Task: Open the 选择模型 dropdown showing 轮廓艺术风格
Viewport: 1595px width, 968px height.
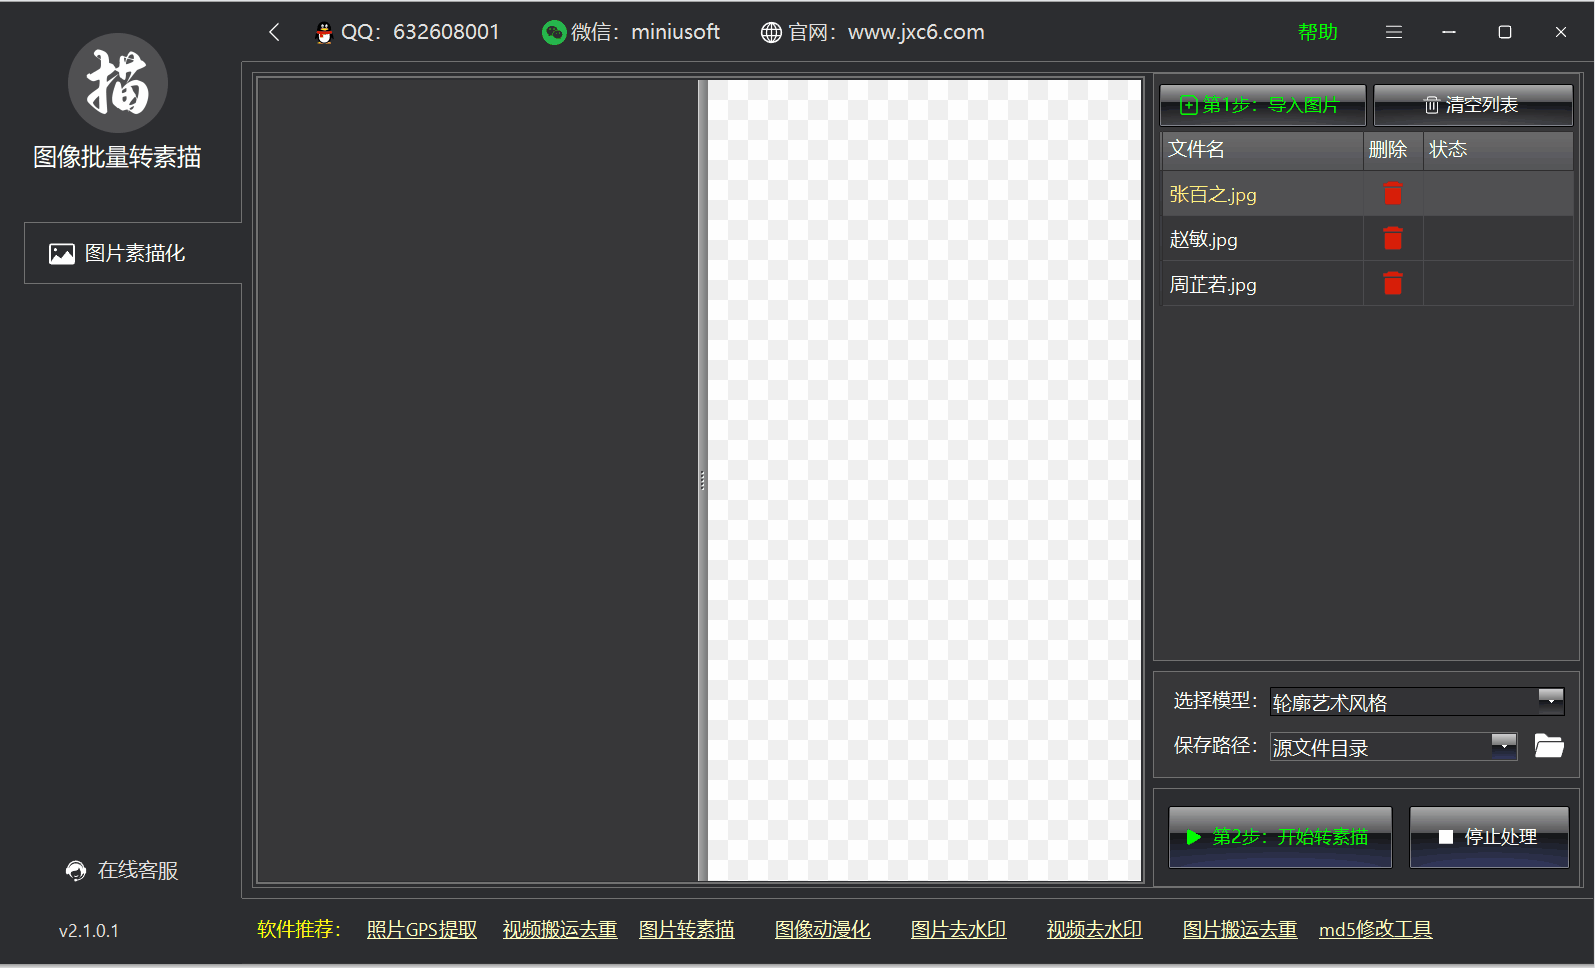Action: click(x=1417, y=702)
